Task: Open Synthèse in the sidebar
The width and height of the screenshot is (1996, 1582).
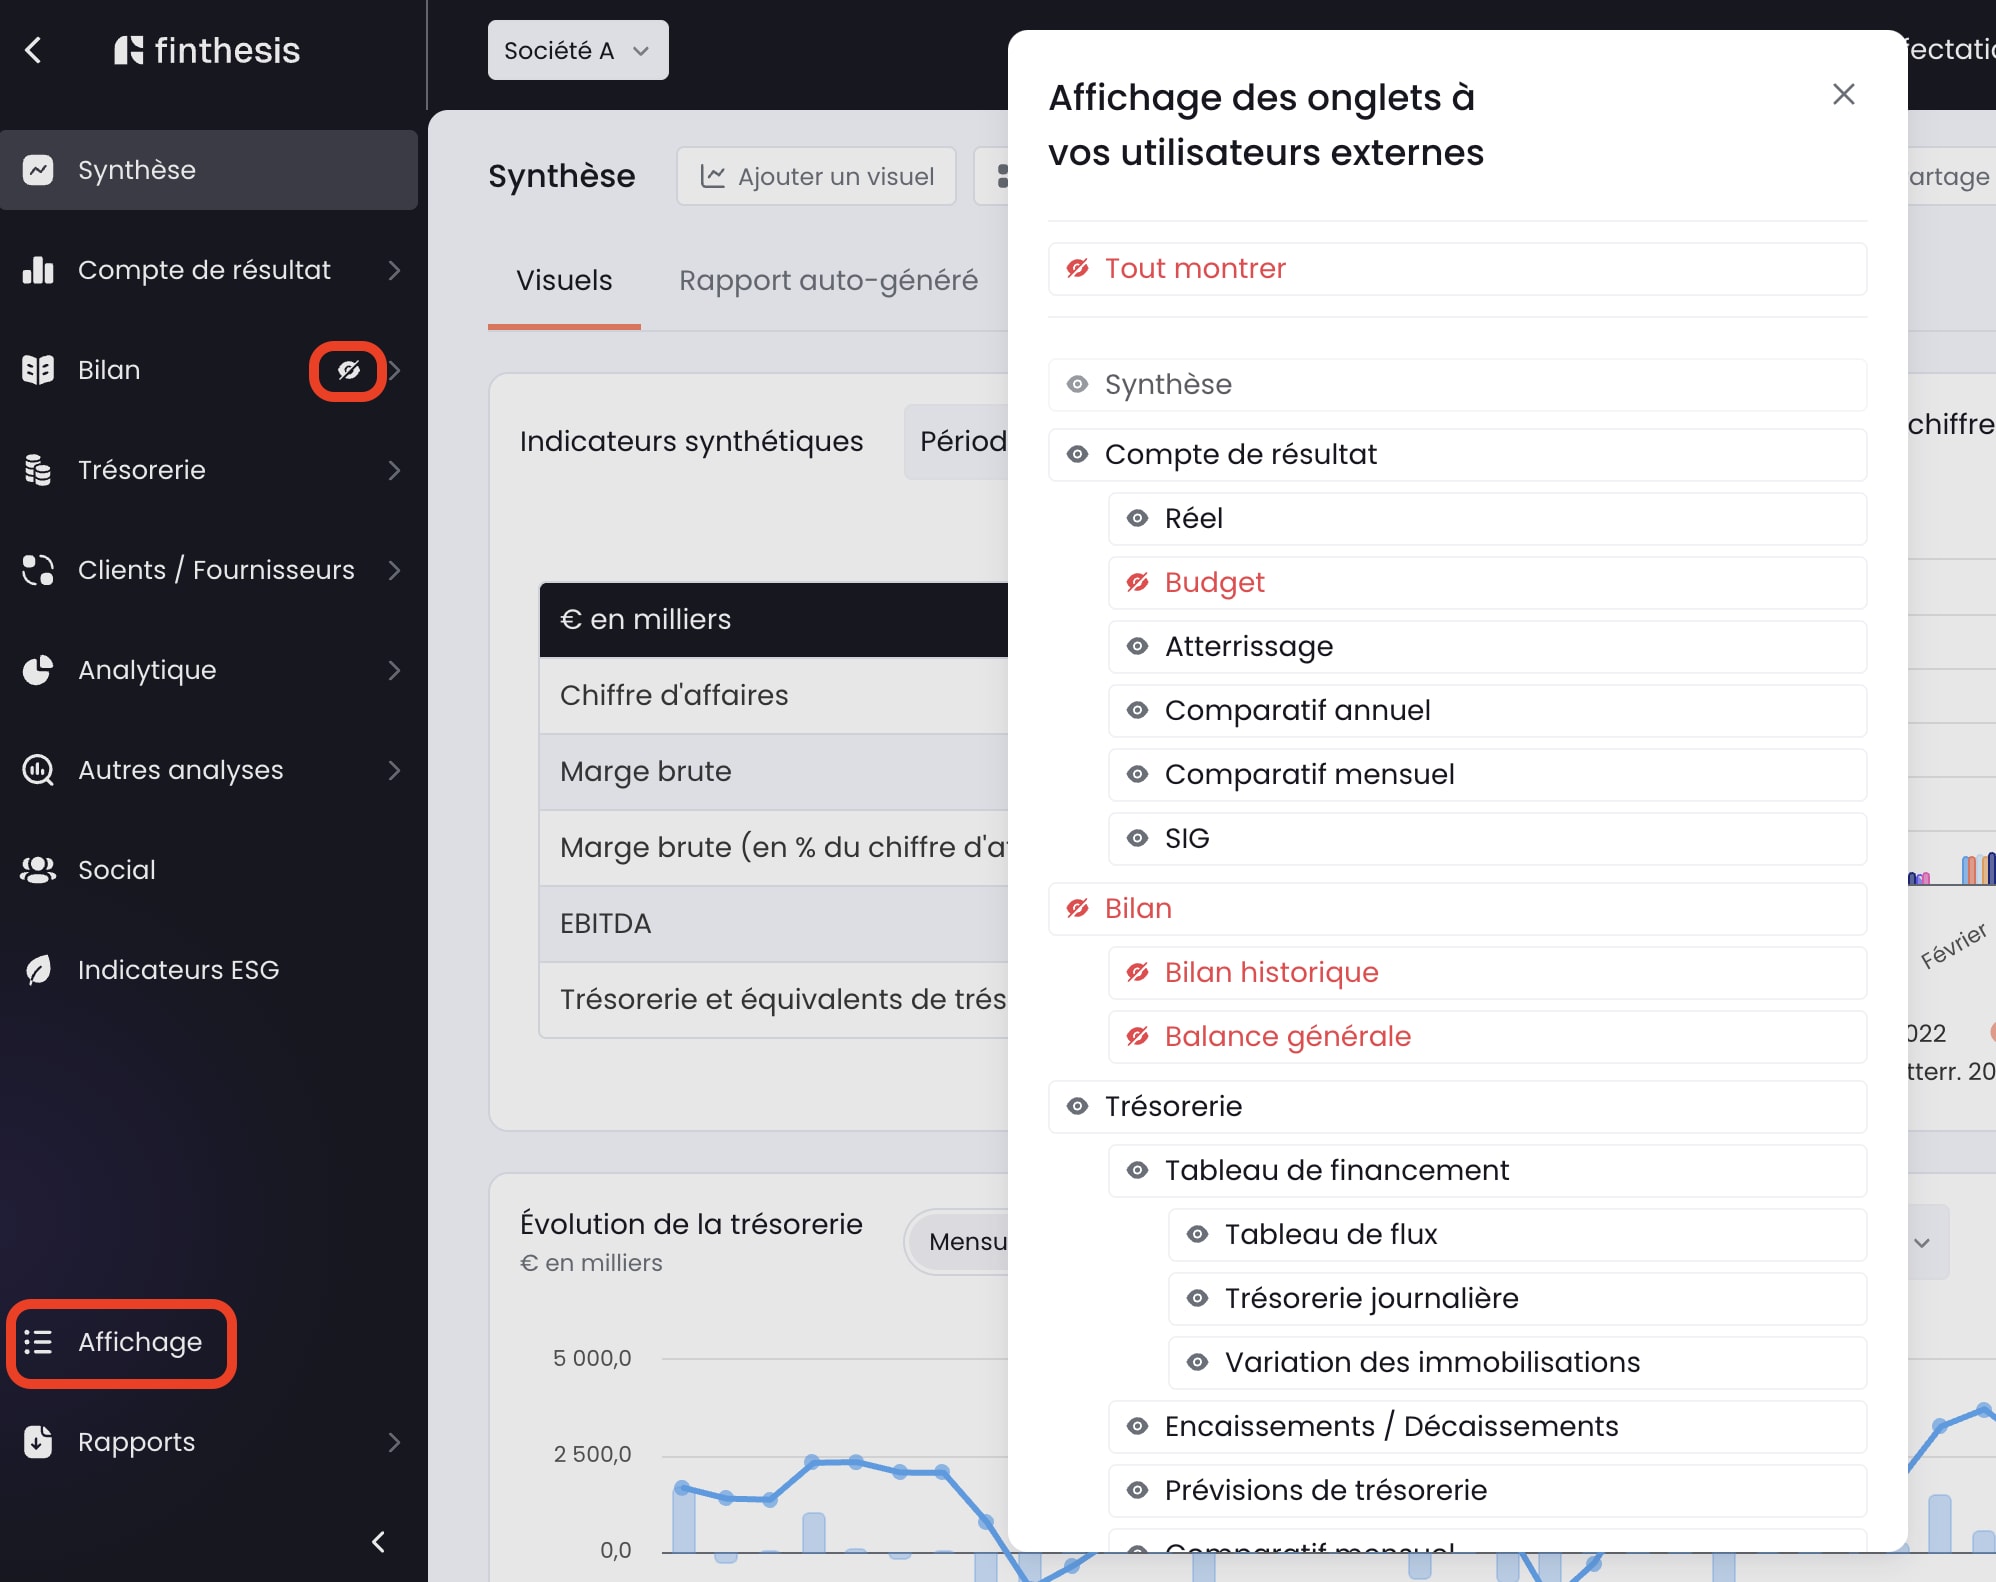Action: point(209,170)
